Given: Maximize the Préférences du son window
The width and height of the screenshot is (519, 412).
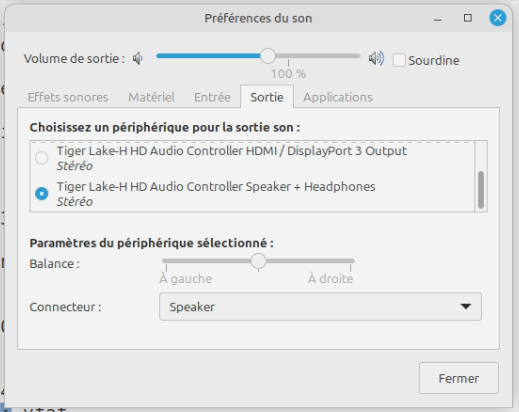Looking at the screenshot, I should (x=468, y=18).
